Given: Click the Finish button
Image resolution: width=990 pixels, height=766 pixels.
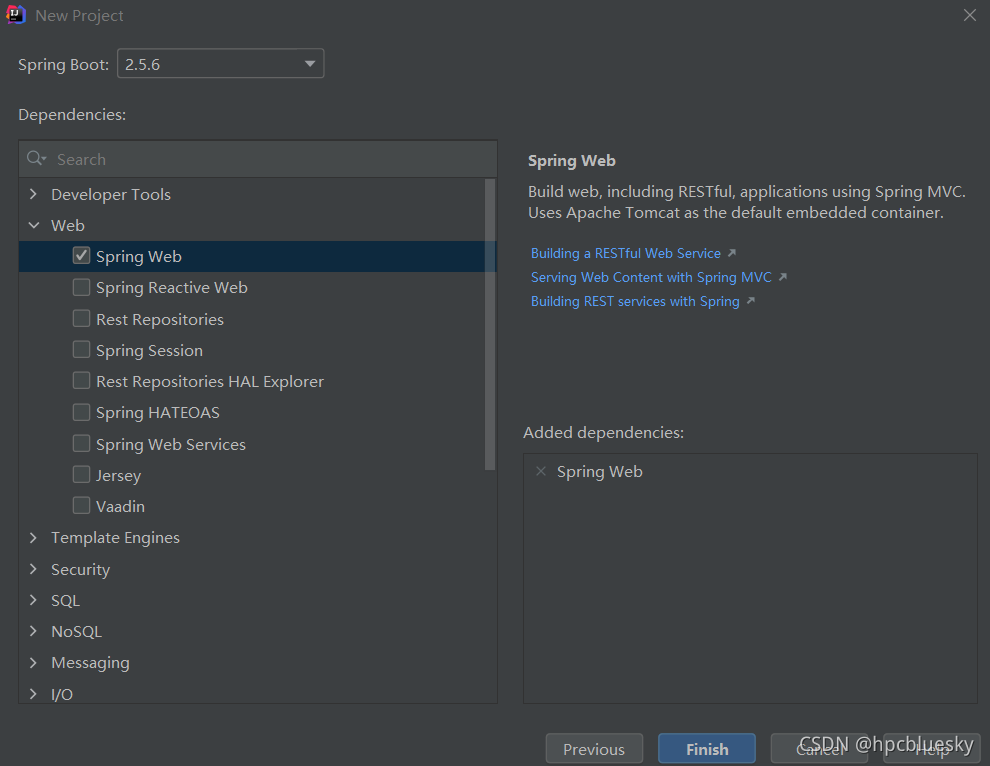Looking at the screenshot, I should coord(707,749).
